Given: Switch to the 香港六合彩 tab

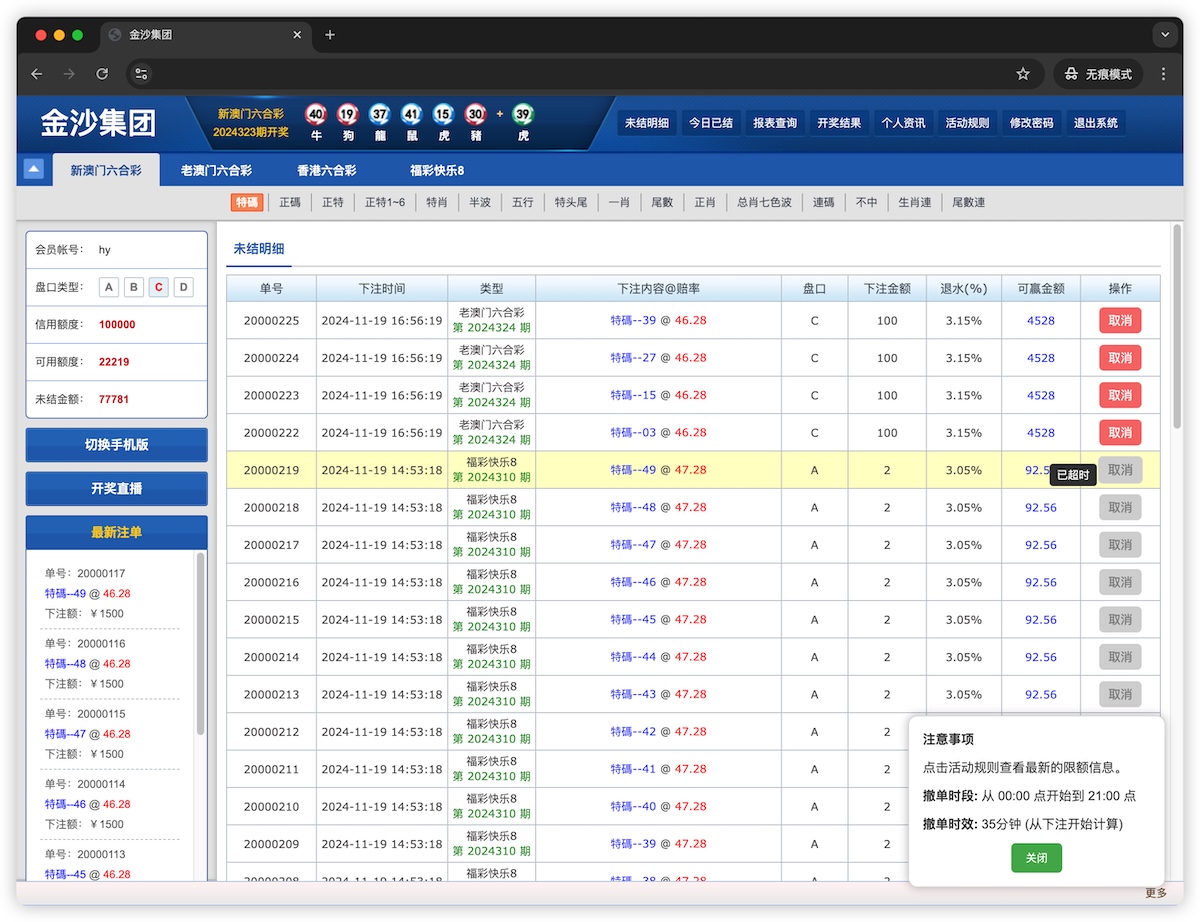Looking at the screenshot, I should pos(326,170).
